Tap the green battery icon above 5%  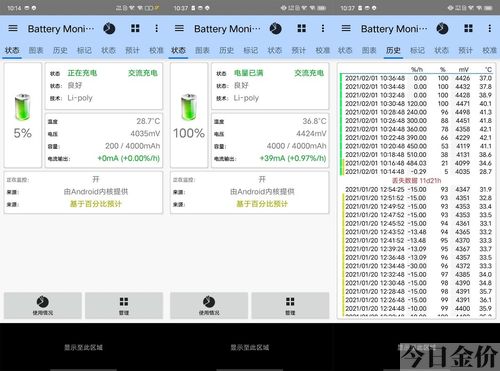click(x=22, y=107)
